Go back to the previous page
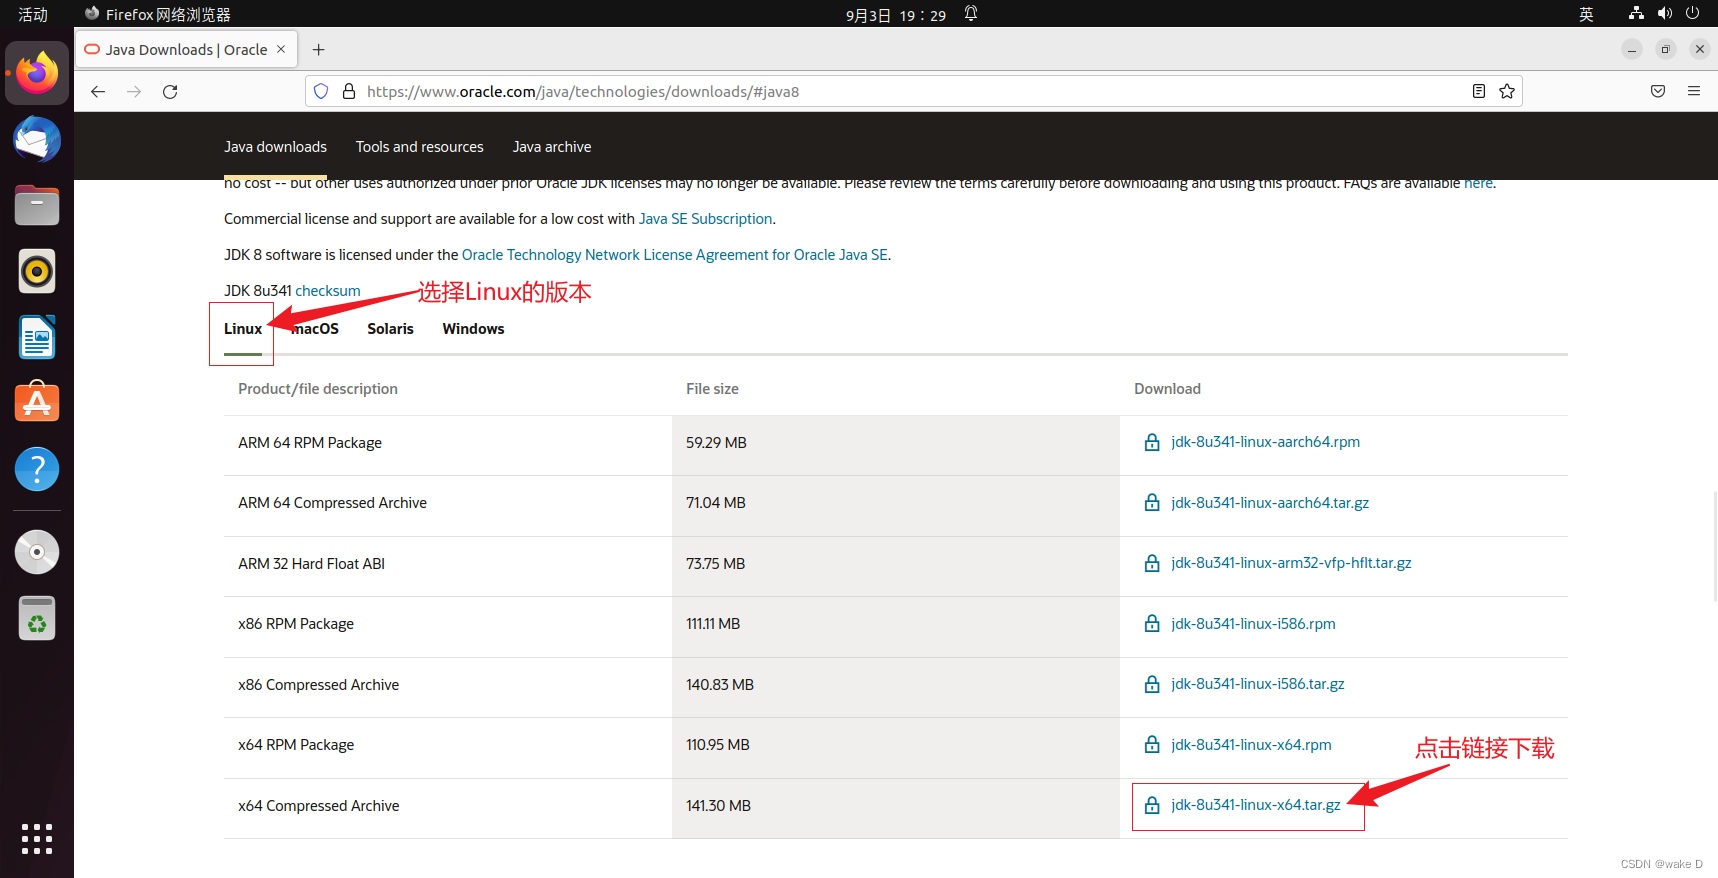The height and width of the screenshot is (878, 1718). (x=98, y=91)
